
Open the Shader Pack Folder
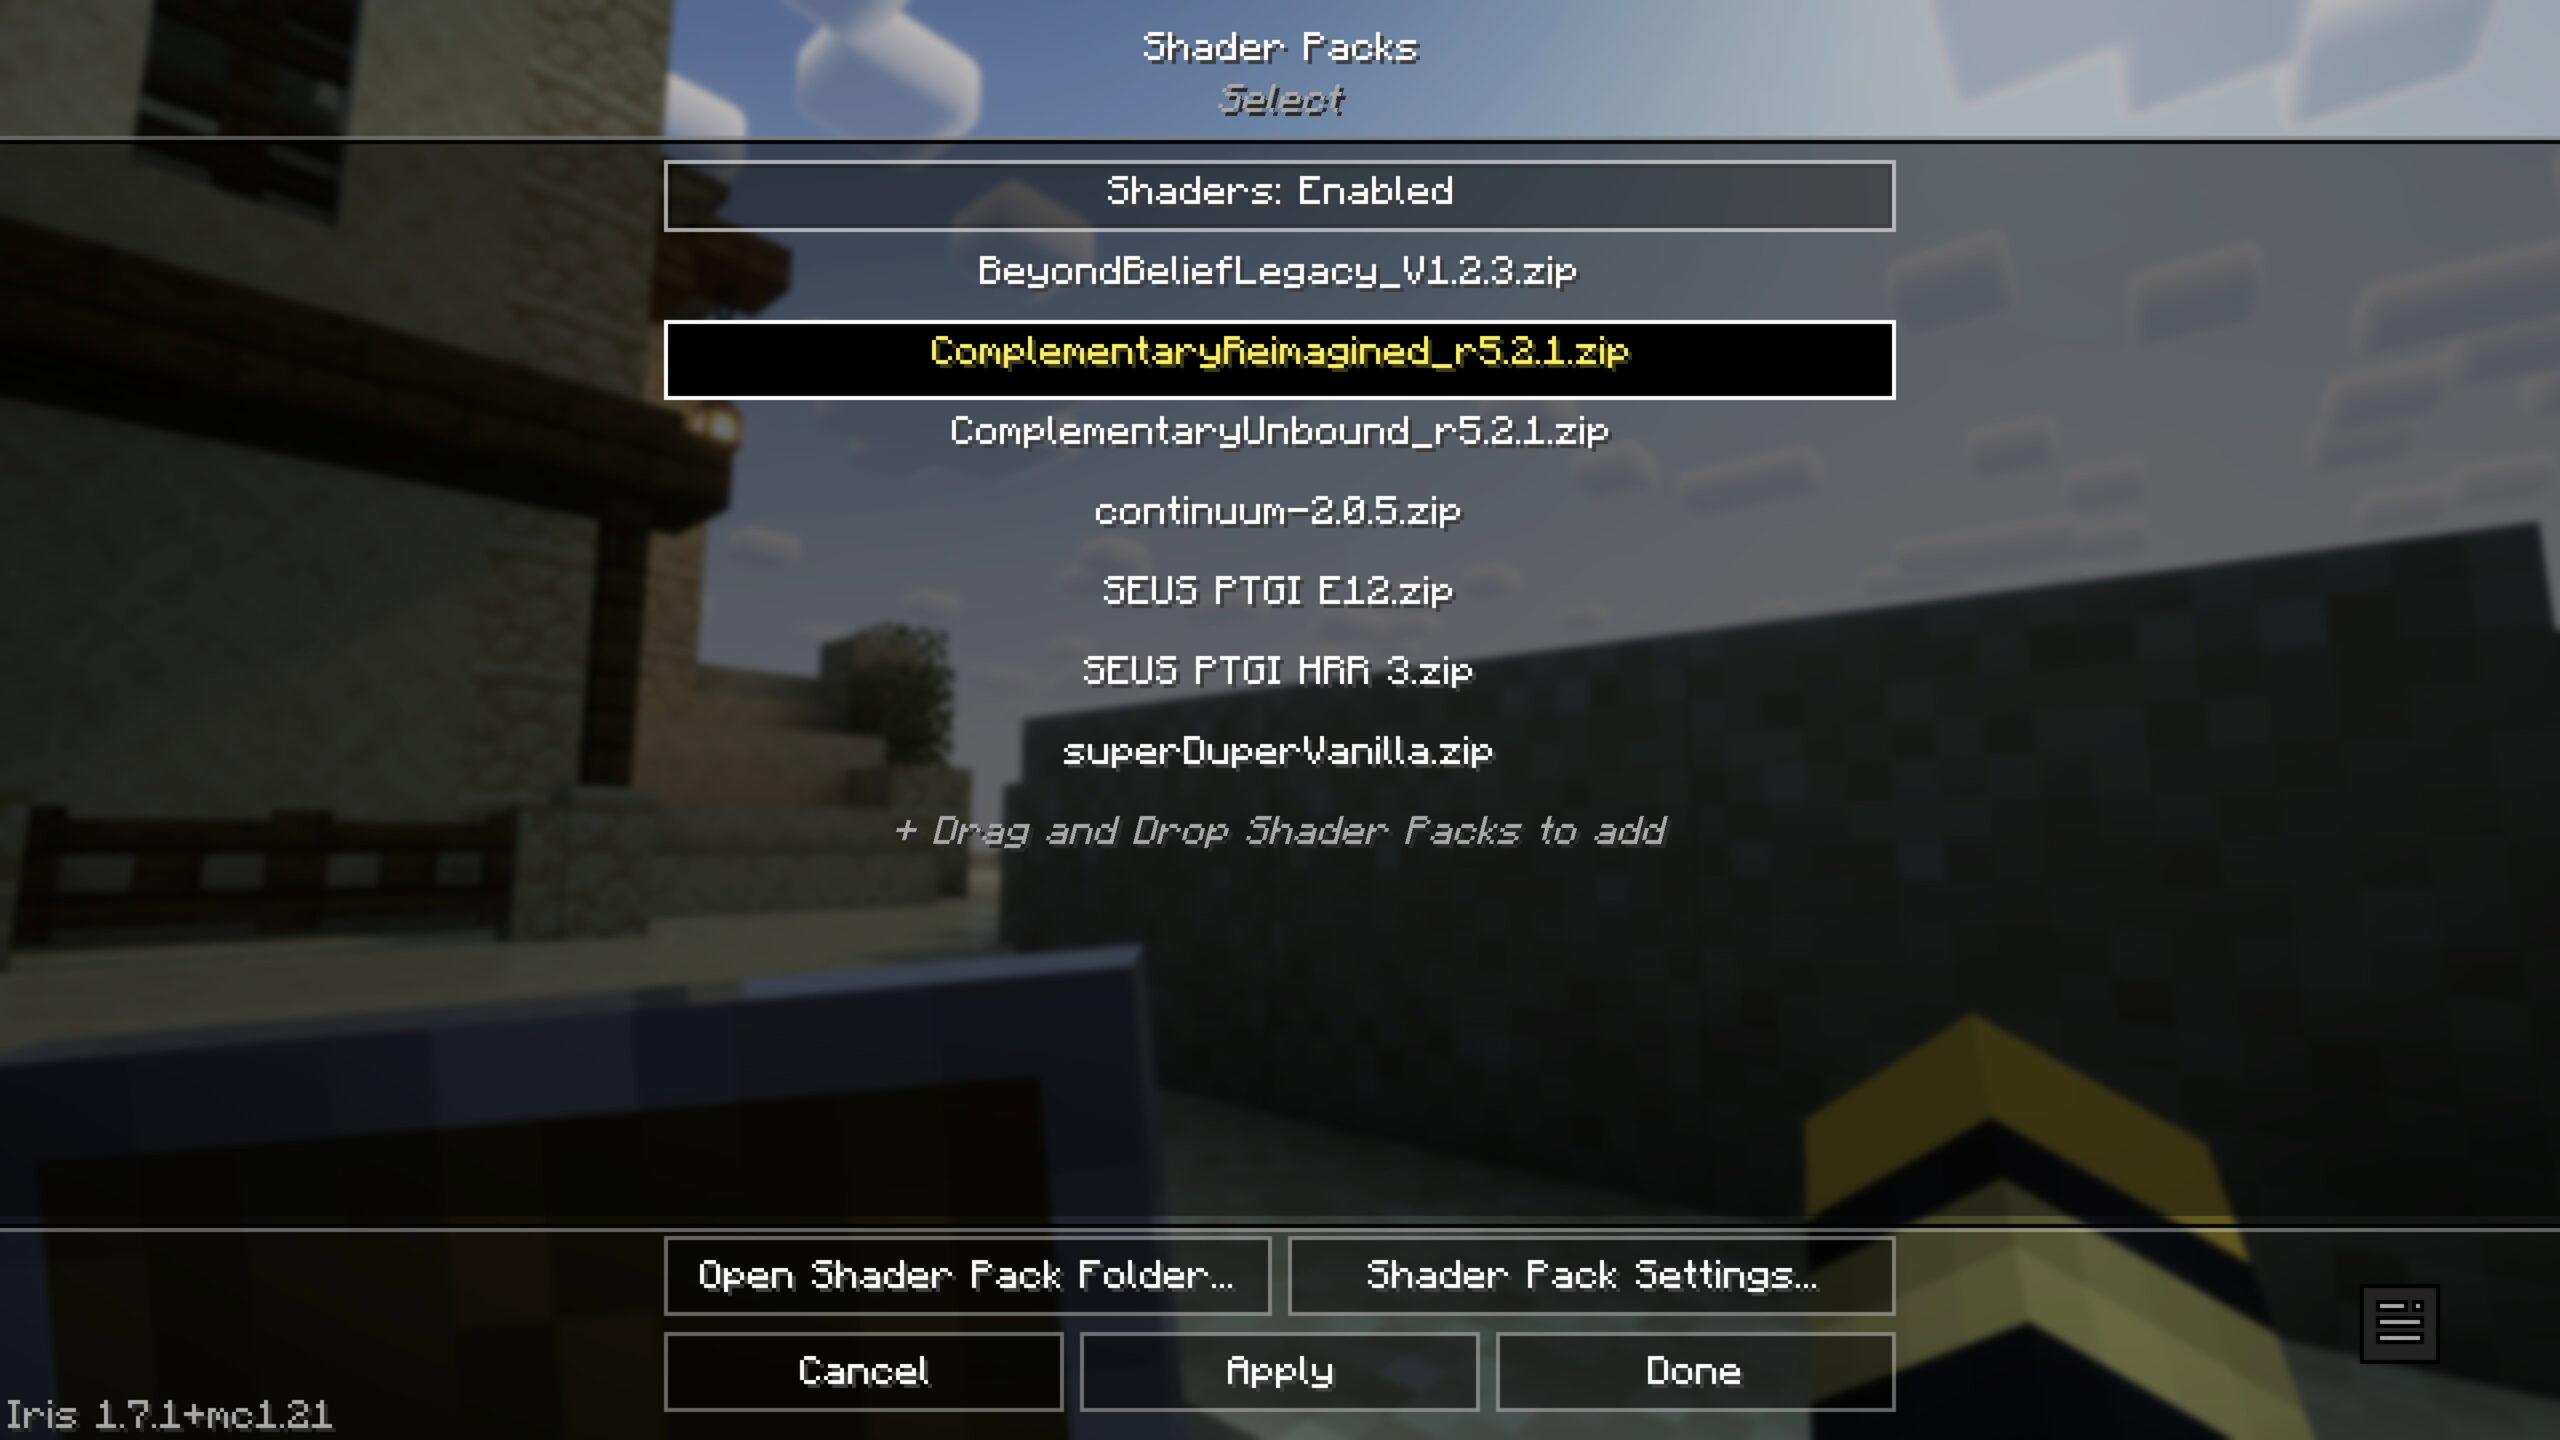tap(965, 1275)
